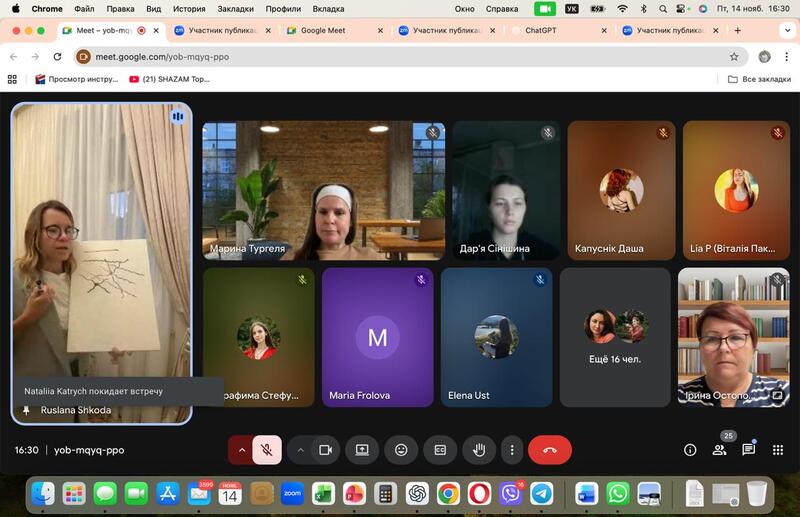Open Telegram from the Dock

point(541,493)
